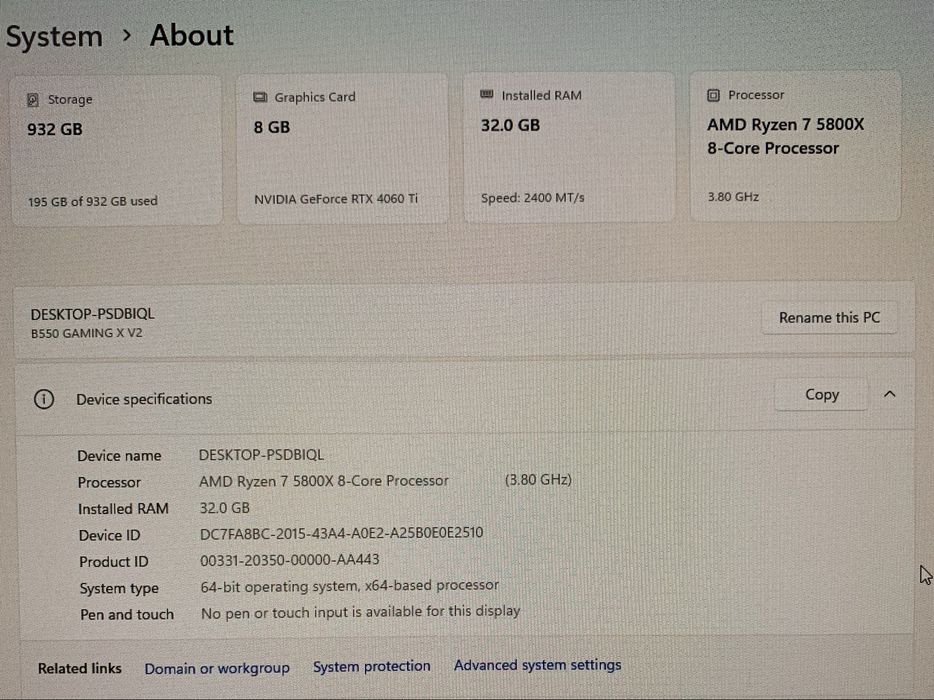Select the Pen and touch value text
The width and height of the screenshot is (934, 700).
click(360, 612)
